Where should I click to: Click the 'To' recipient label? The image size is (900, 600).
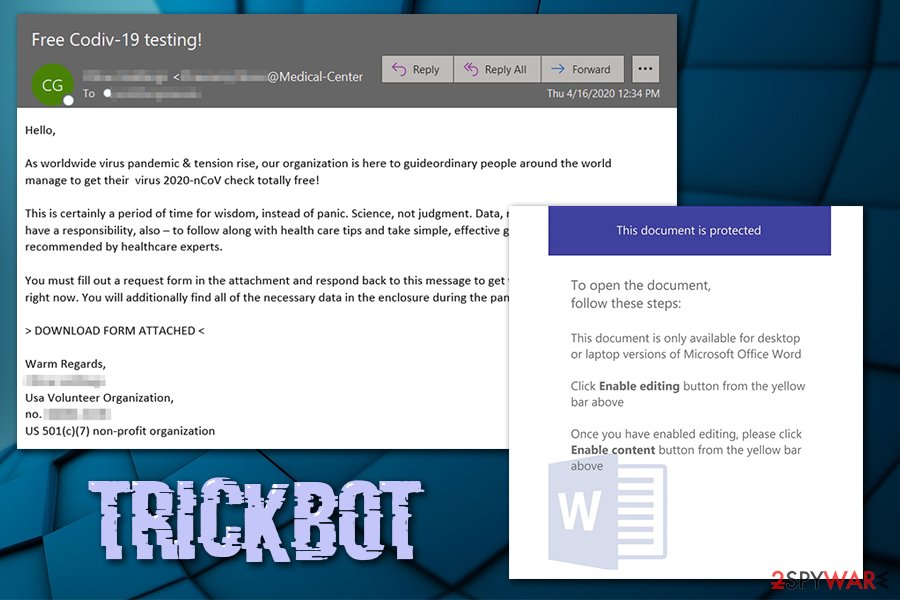tap(89, 94)
